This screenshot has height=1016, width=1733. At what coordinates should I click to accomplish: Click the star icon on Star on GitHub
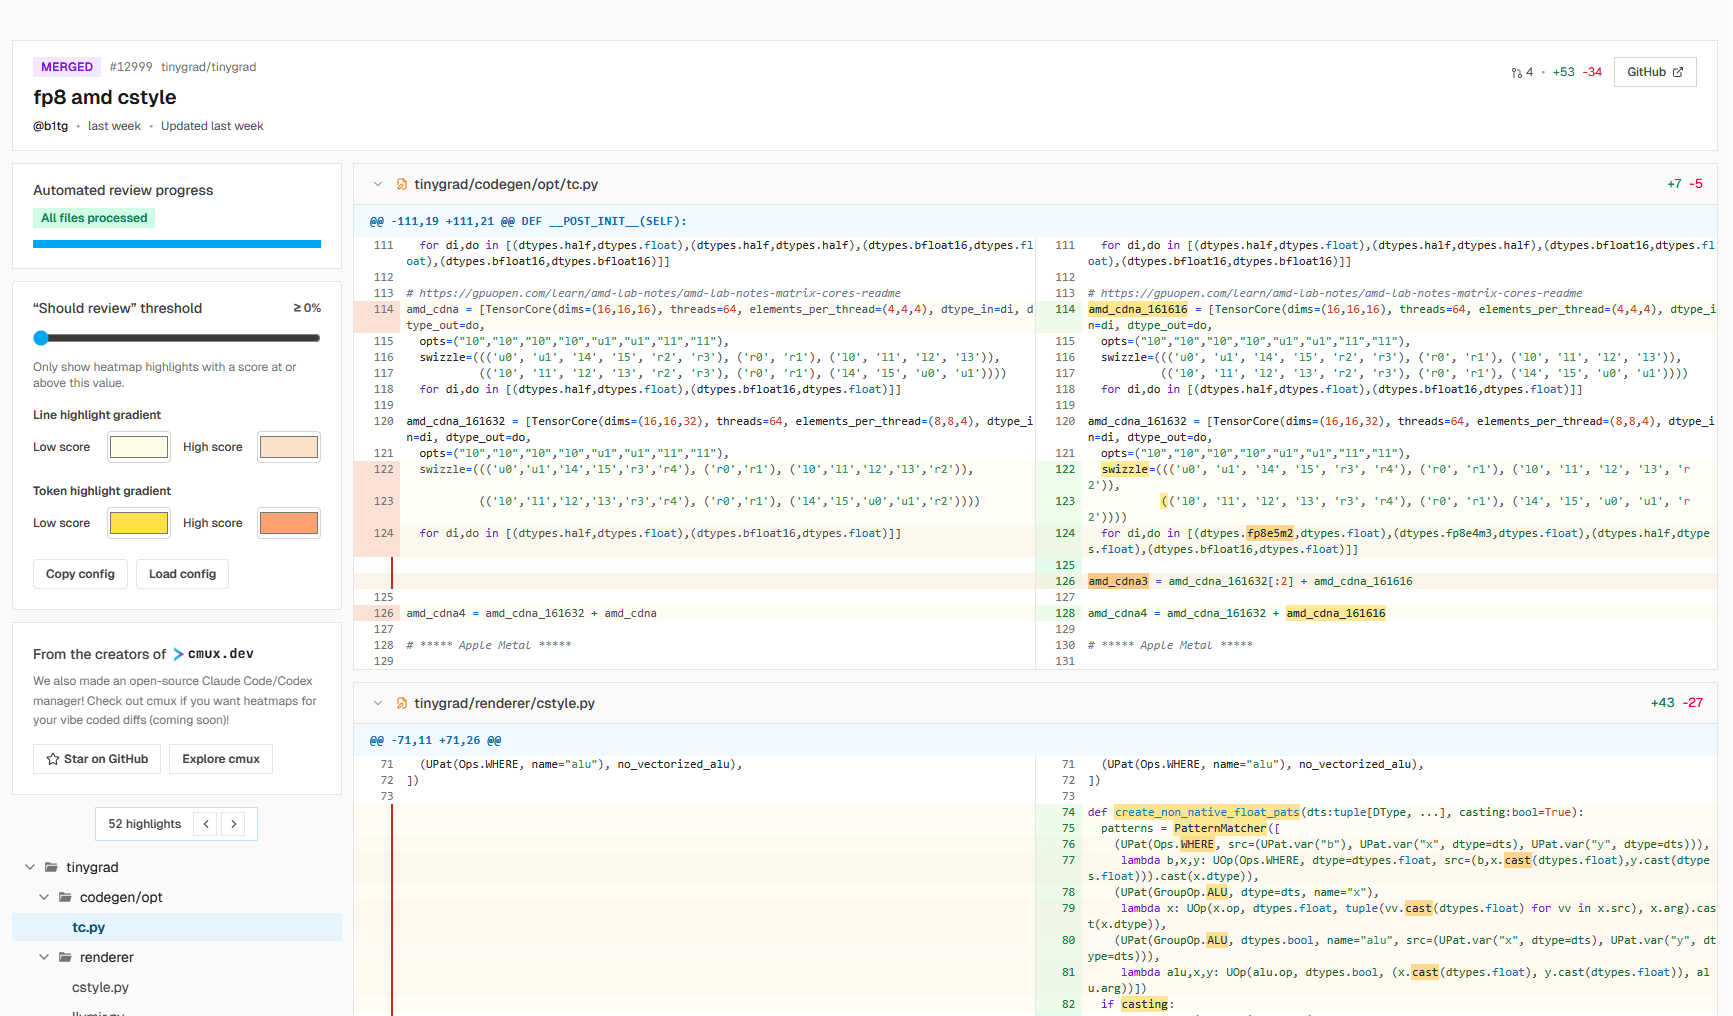[x=53, y=759]
